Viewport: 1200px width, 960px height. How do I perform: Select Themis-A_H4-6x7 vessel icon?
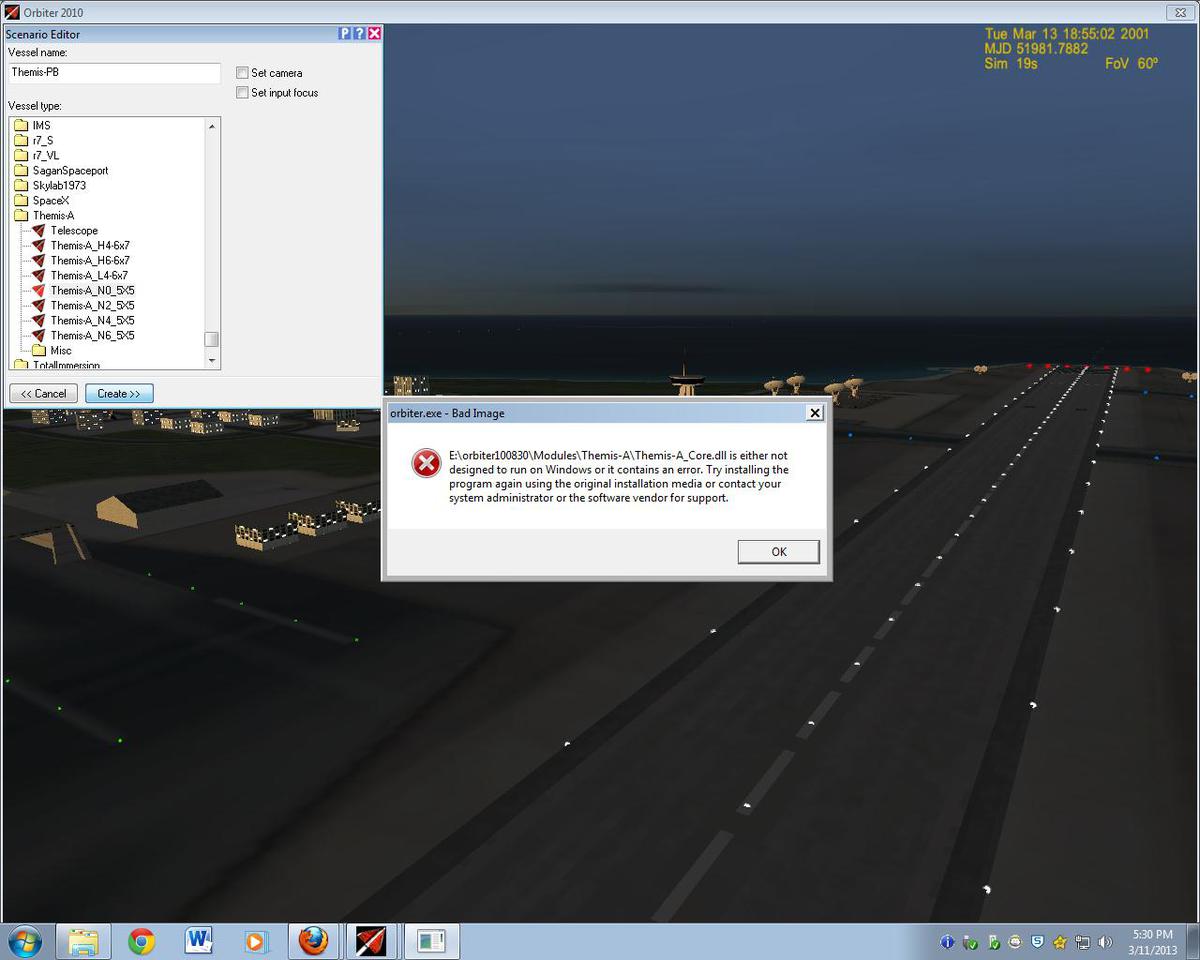39,245
